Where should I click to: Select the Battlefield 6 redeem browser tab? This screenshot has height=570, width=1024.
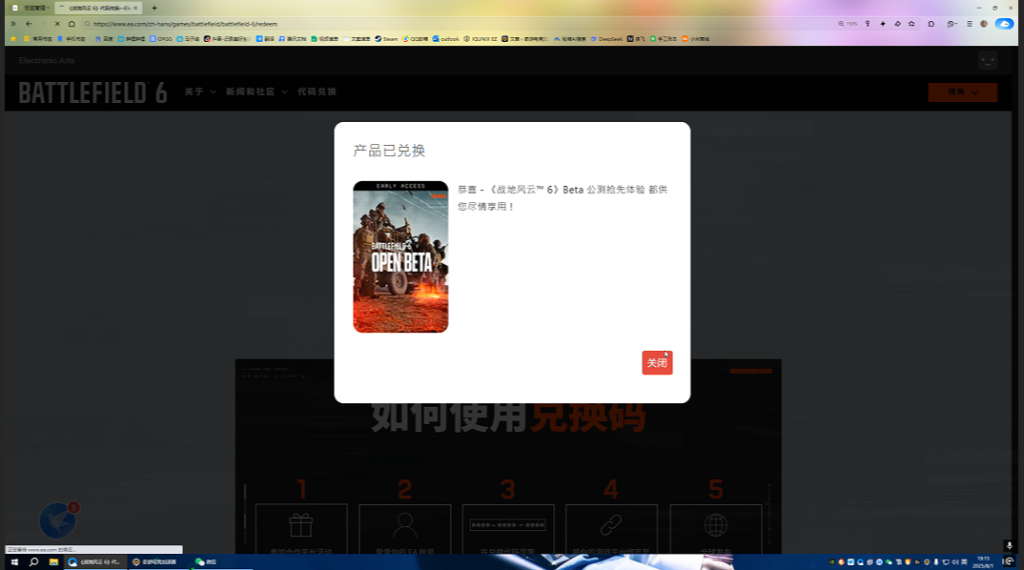(x=98, y=8)
